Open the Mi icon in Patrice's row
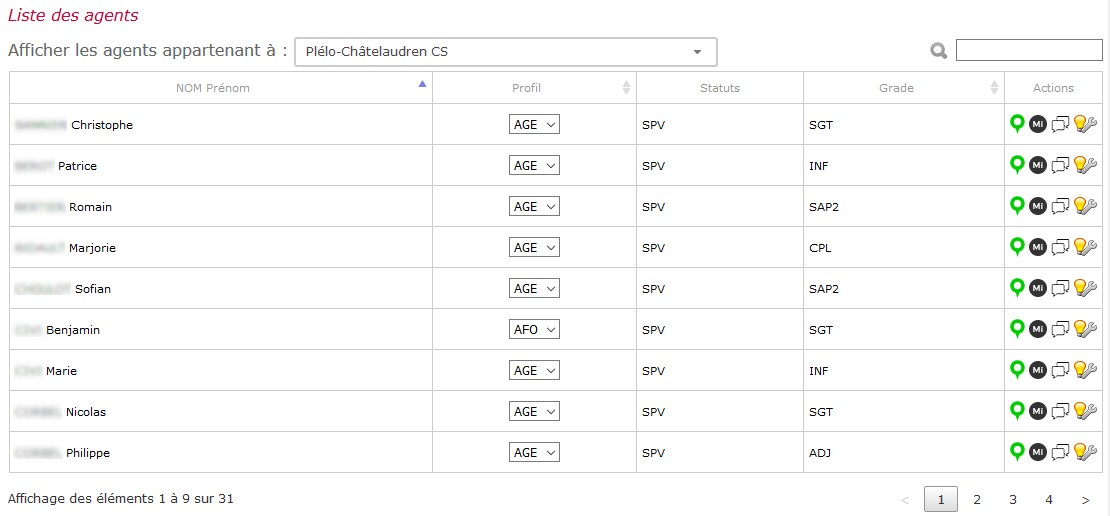Viewport: 1110px width, 516px height. pos(1037,165)
